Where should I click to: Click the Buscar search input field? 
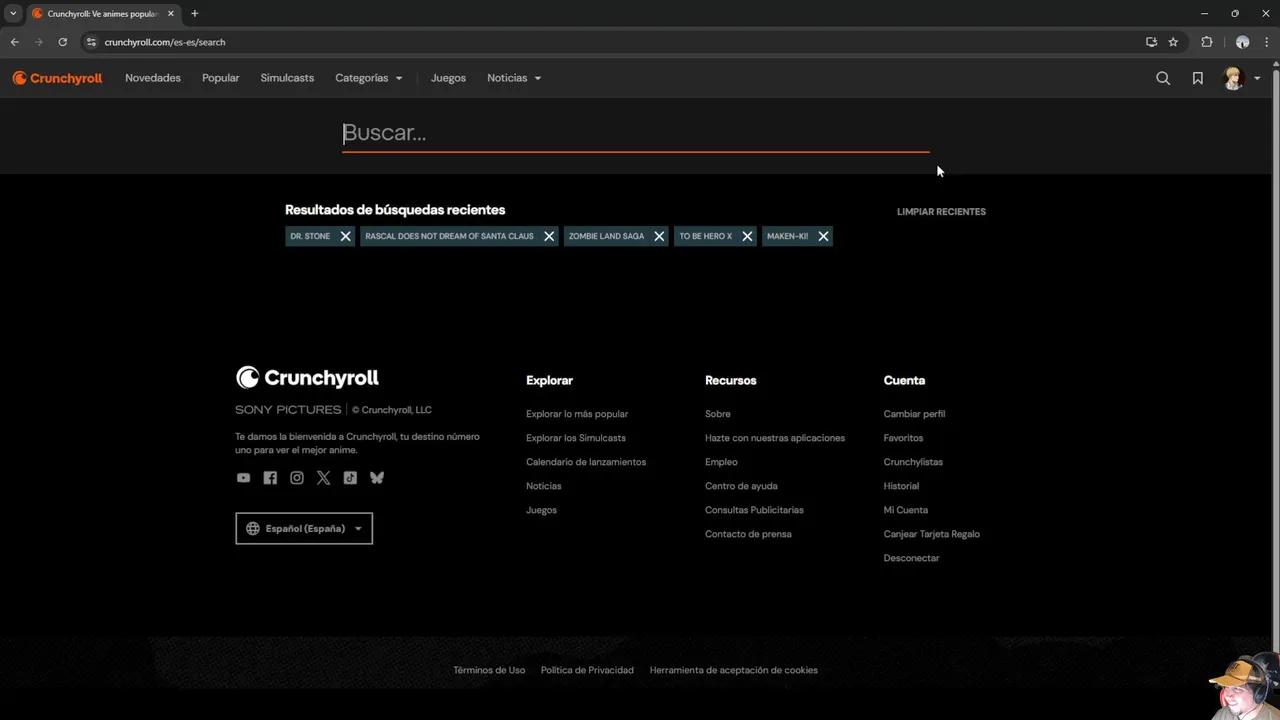pos(636,133)
